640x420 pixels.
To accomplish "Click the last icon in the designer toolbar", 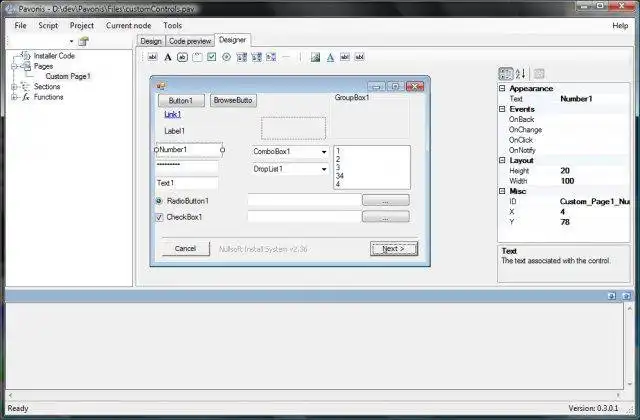I will (x=360, y=57).
